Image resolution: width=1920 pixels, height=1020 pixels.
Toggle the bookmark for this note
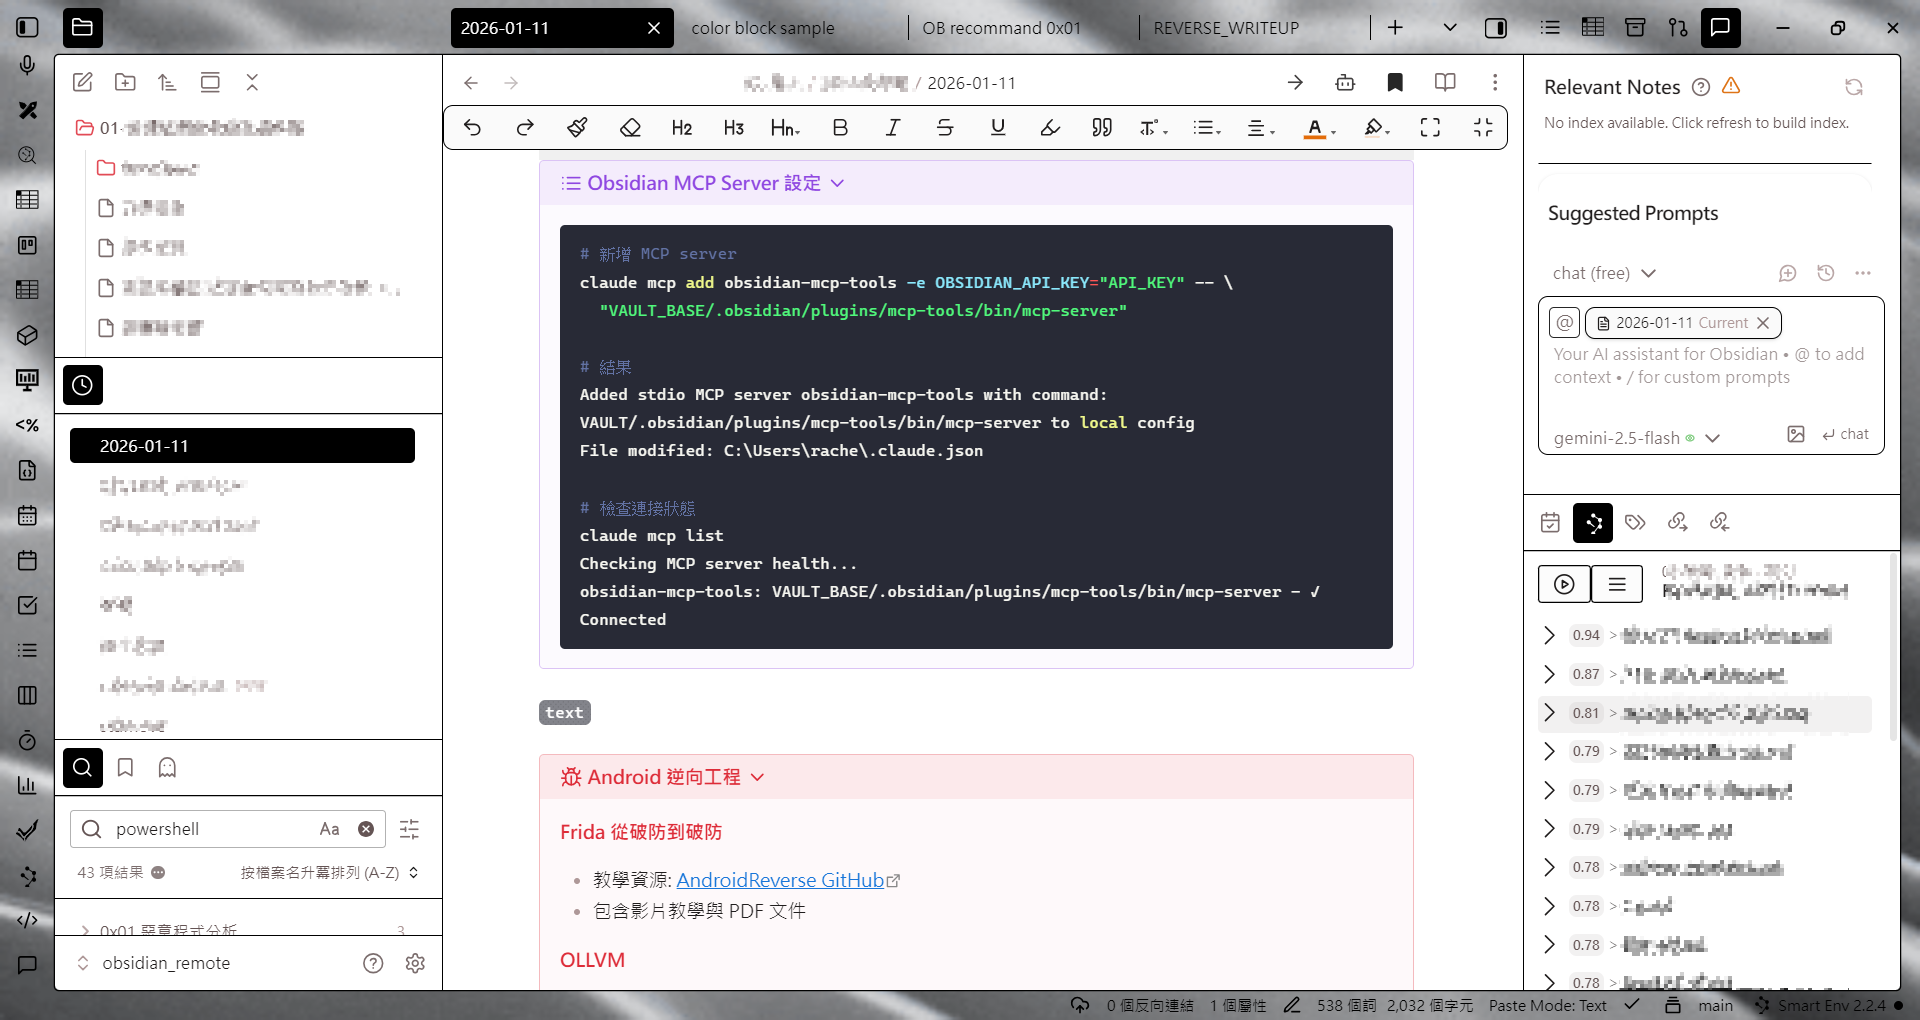[x=1395, y=83]
